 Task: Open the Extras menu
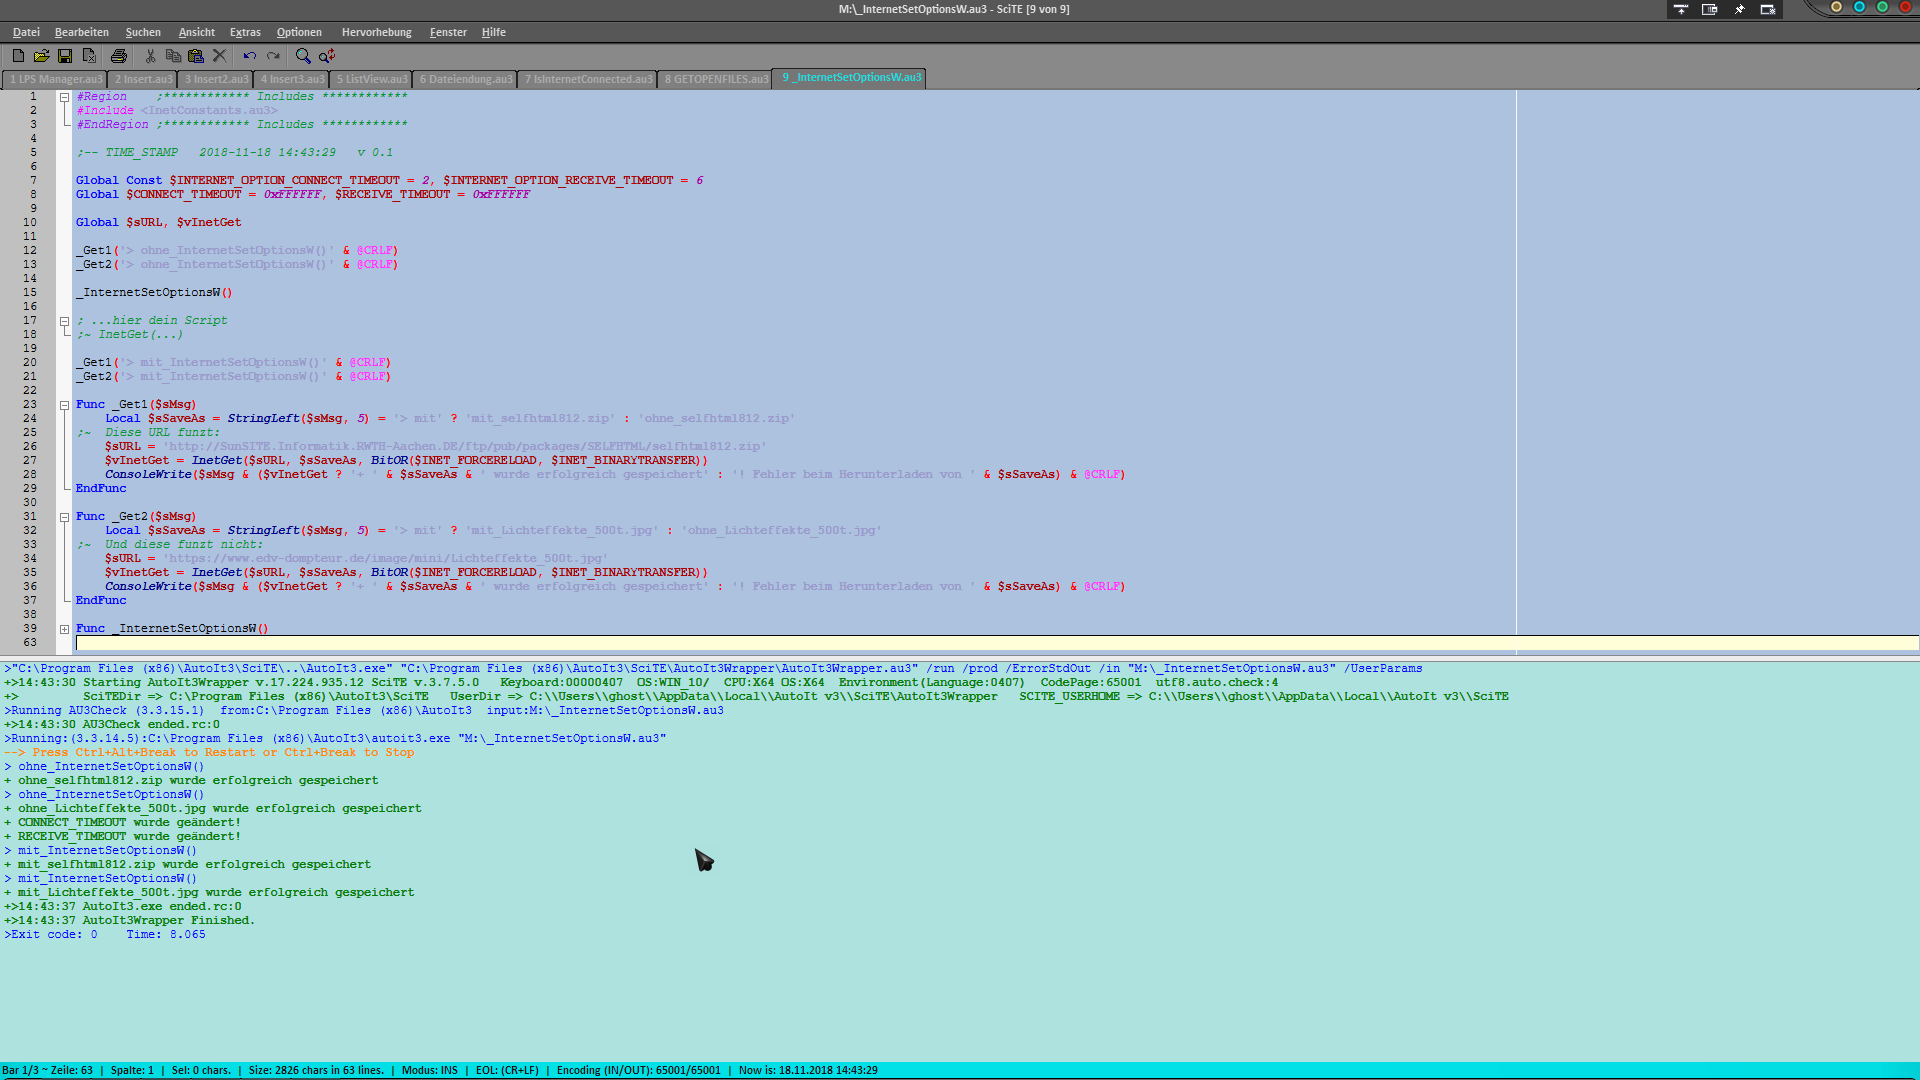point(245,32)
